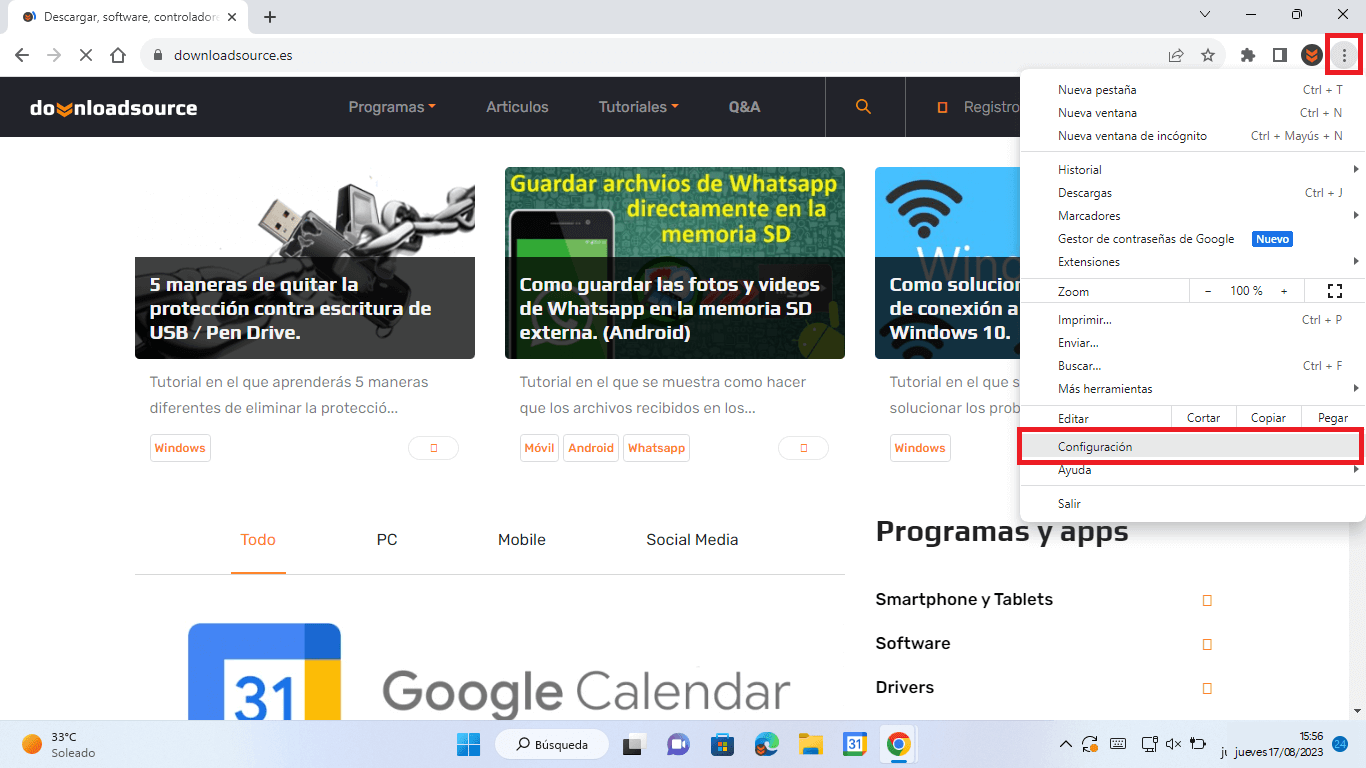Image resolution: width=1366 pixels, height=768 pixels.
Task: Open Microsoft Store from the taskbar
Action: pos(722,744)
